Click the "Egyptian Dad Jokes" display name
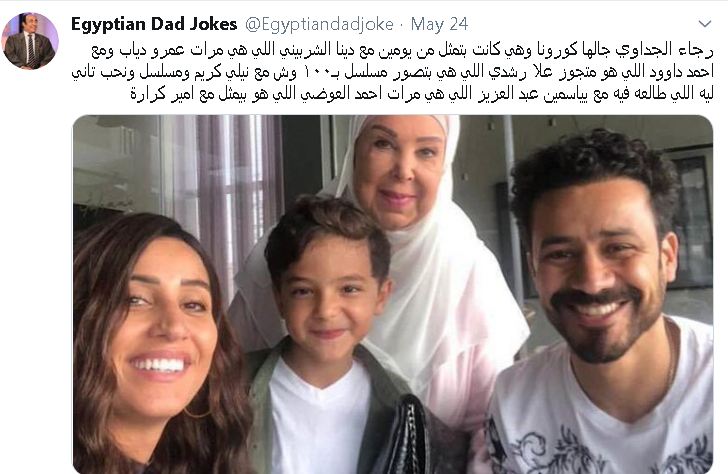Image resolution: width=728 pixels, height=474 pixels. click(x=154, y=24)
